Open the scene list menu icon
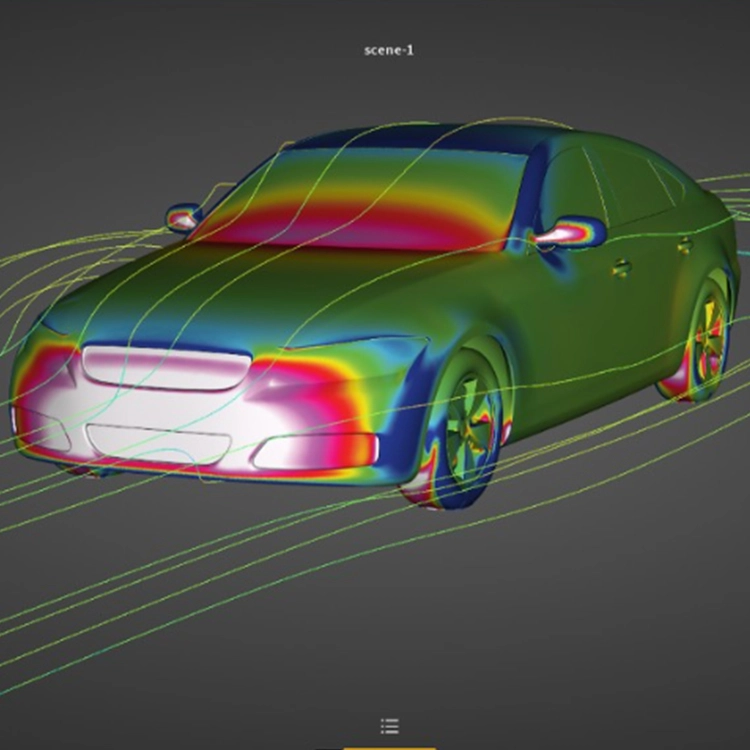Screen dimensions: 750x750 pyautogui.click(x=389, y=726)
